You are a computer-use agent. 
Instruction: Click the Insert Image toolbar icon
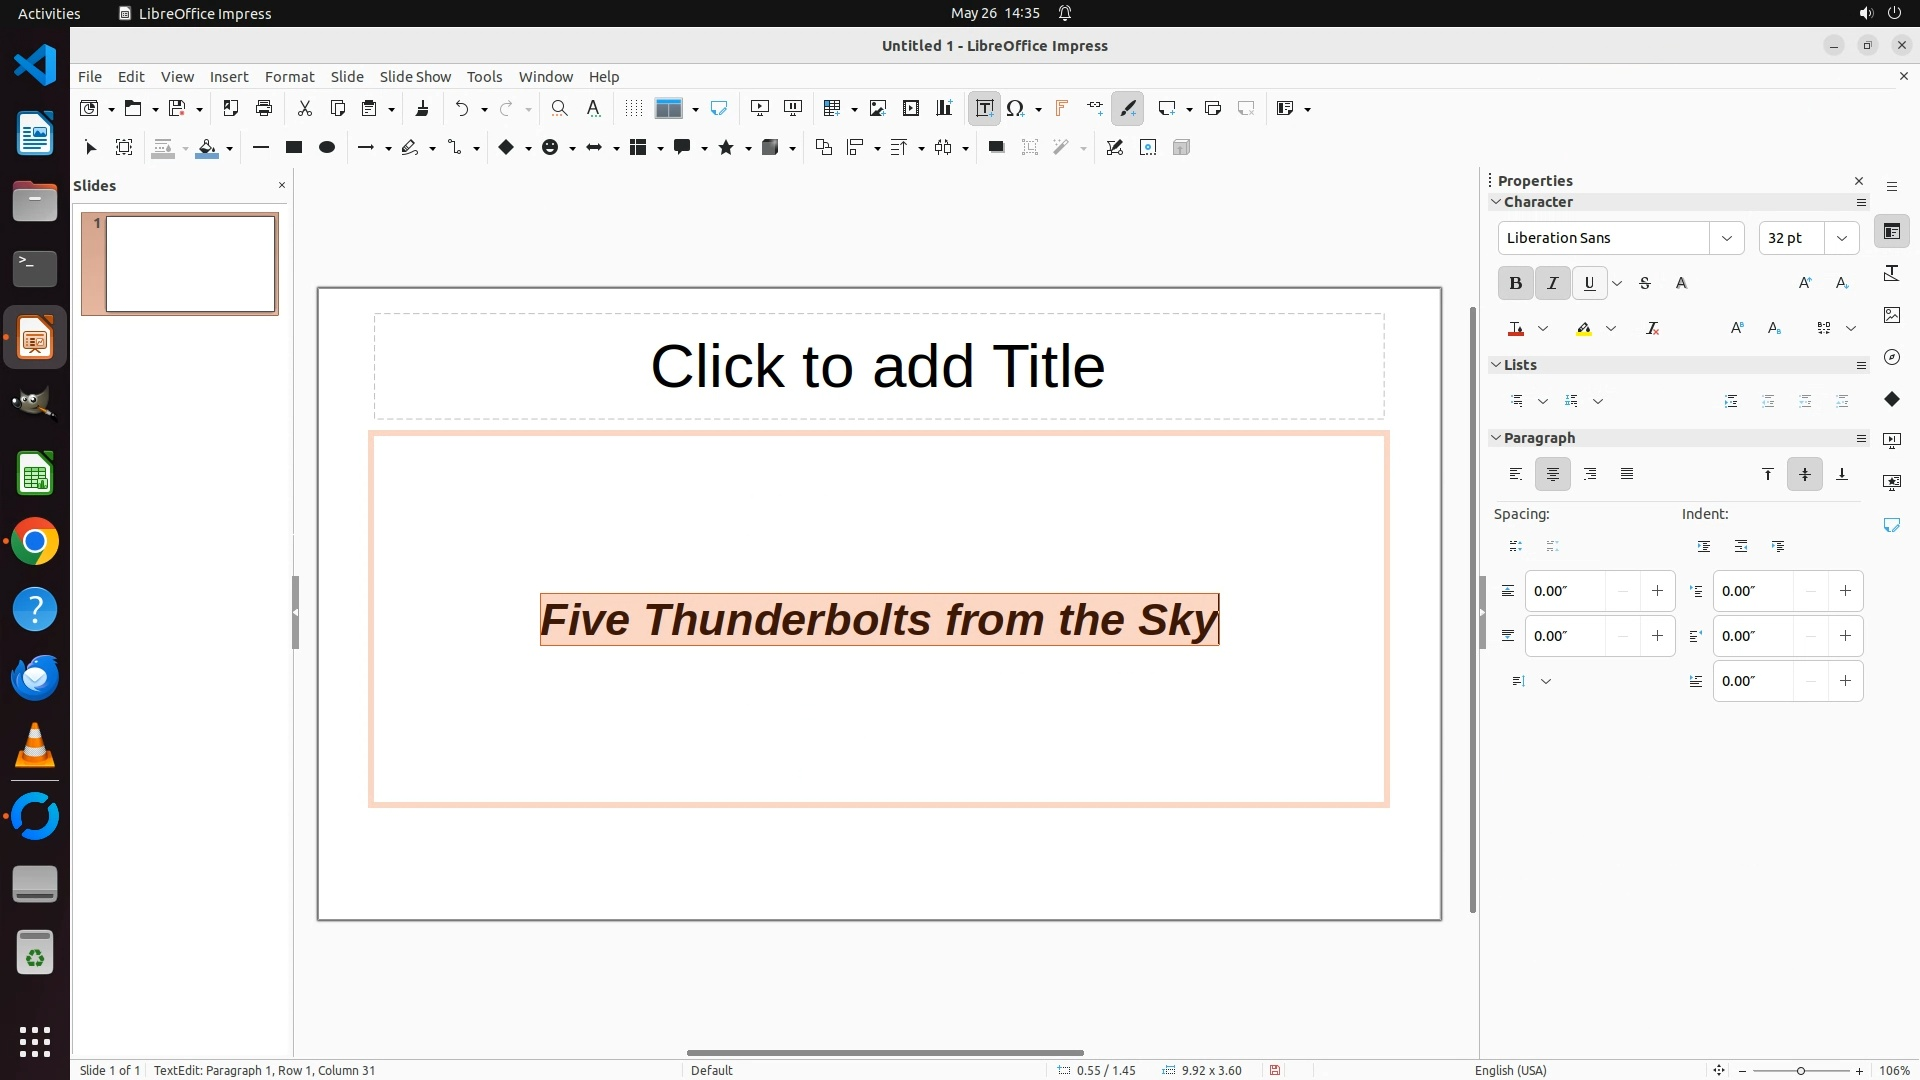pos(877,108)
